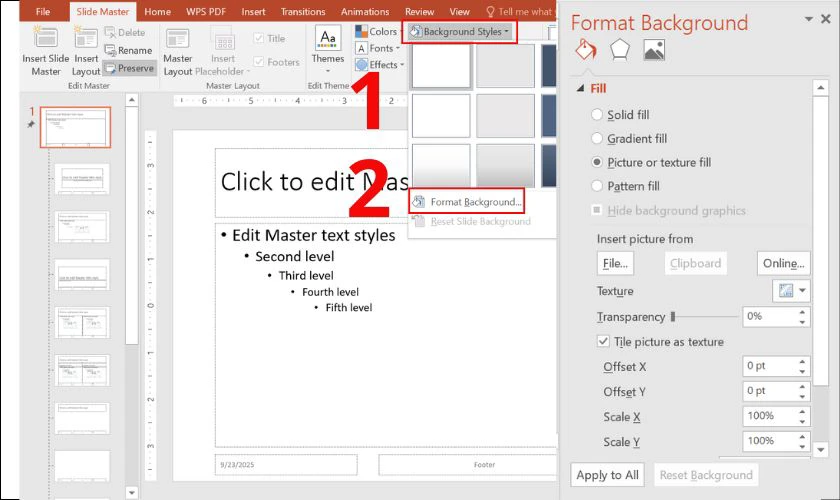Screen dimensions: 840x500
Task: Collapse the Fill section
Action: (x=582, y=89)
